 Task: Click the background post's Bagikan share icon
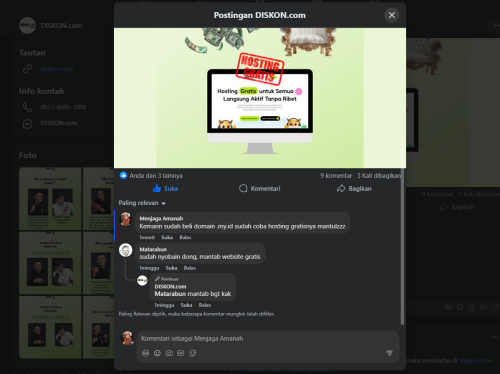tap(444, 207)
